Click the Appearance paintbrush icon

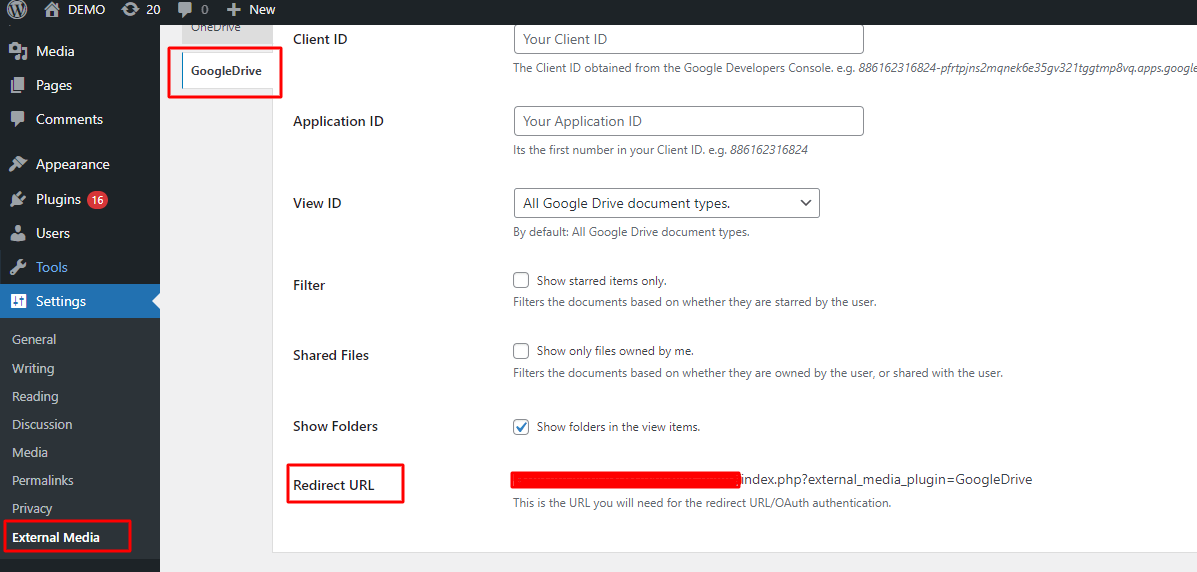[18, 164]
